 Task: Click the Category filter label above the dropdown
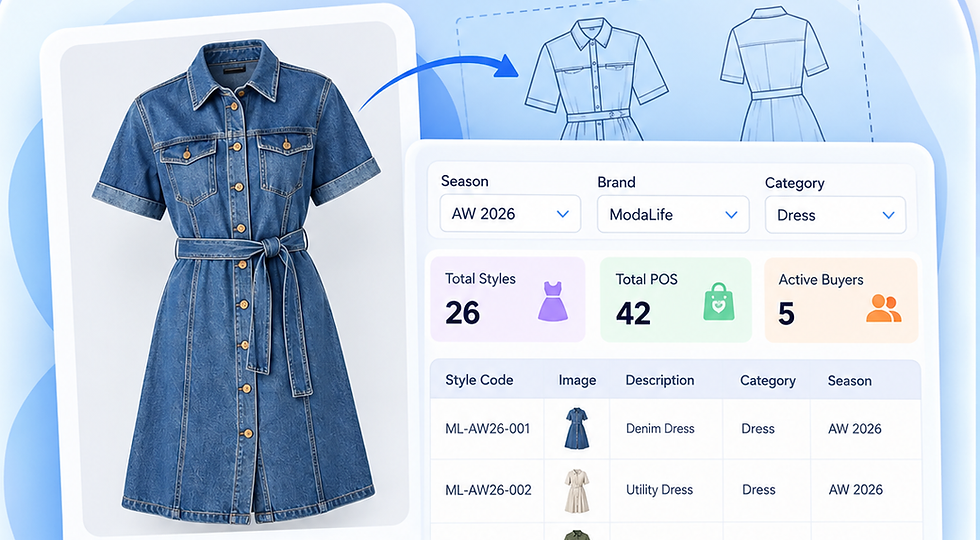click(x=794, y=183)
